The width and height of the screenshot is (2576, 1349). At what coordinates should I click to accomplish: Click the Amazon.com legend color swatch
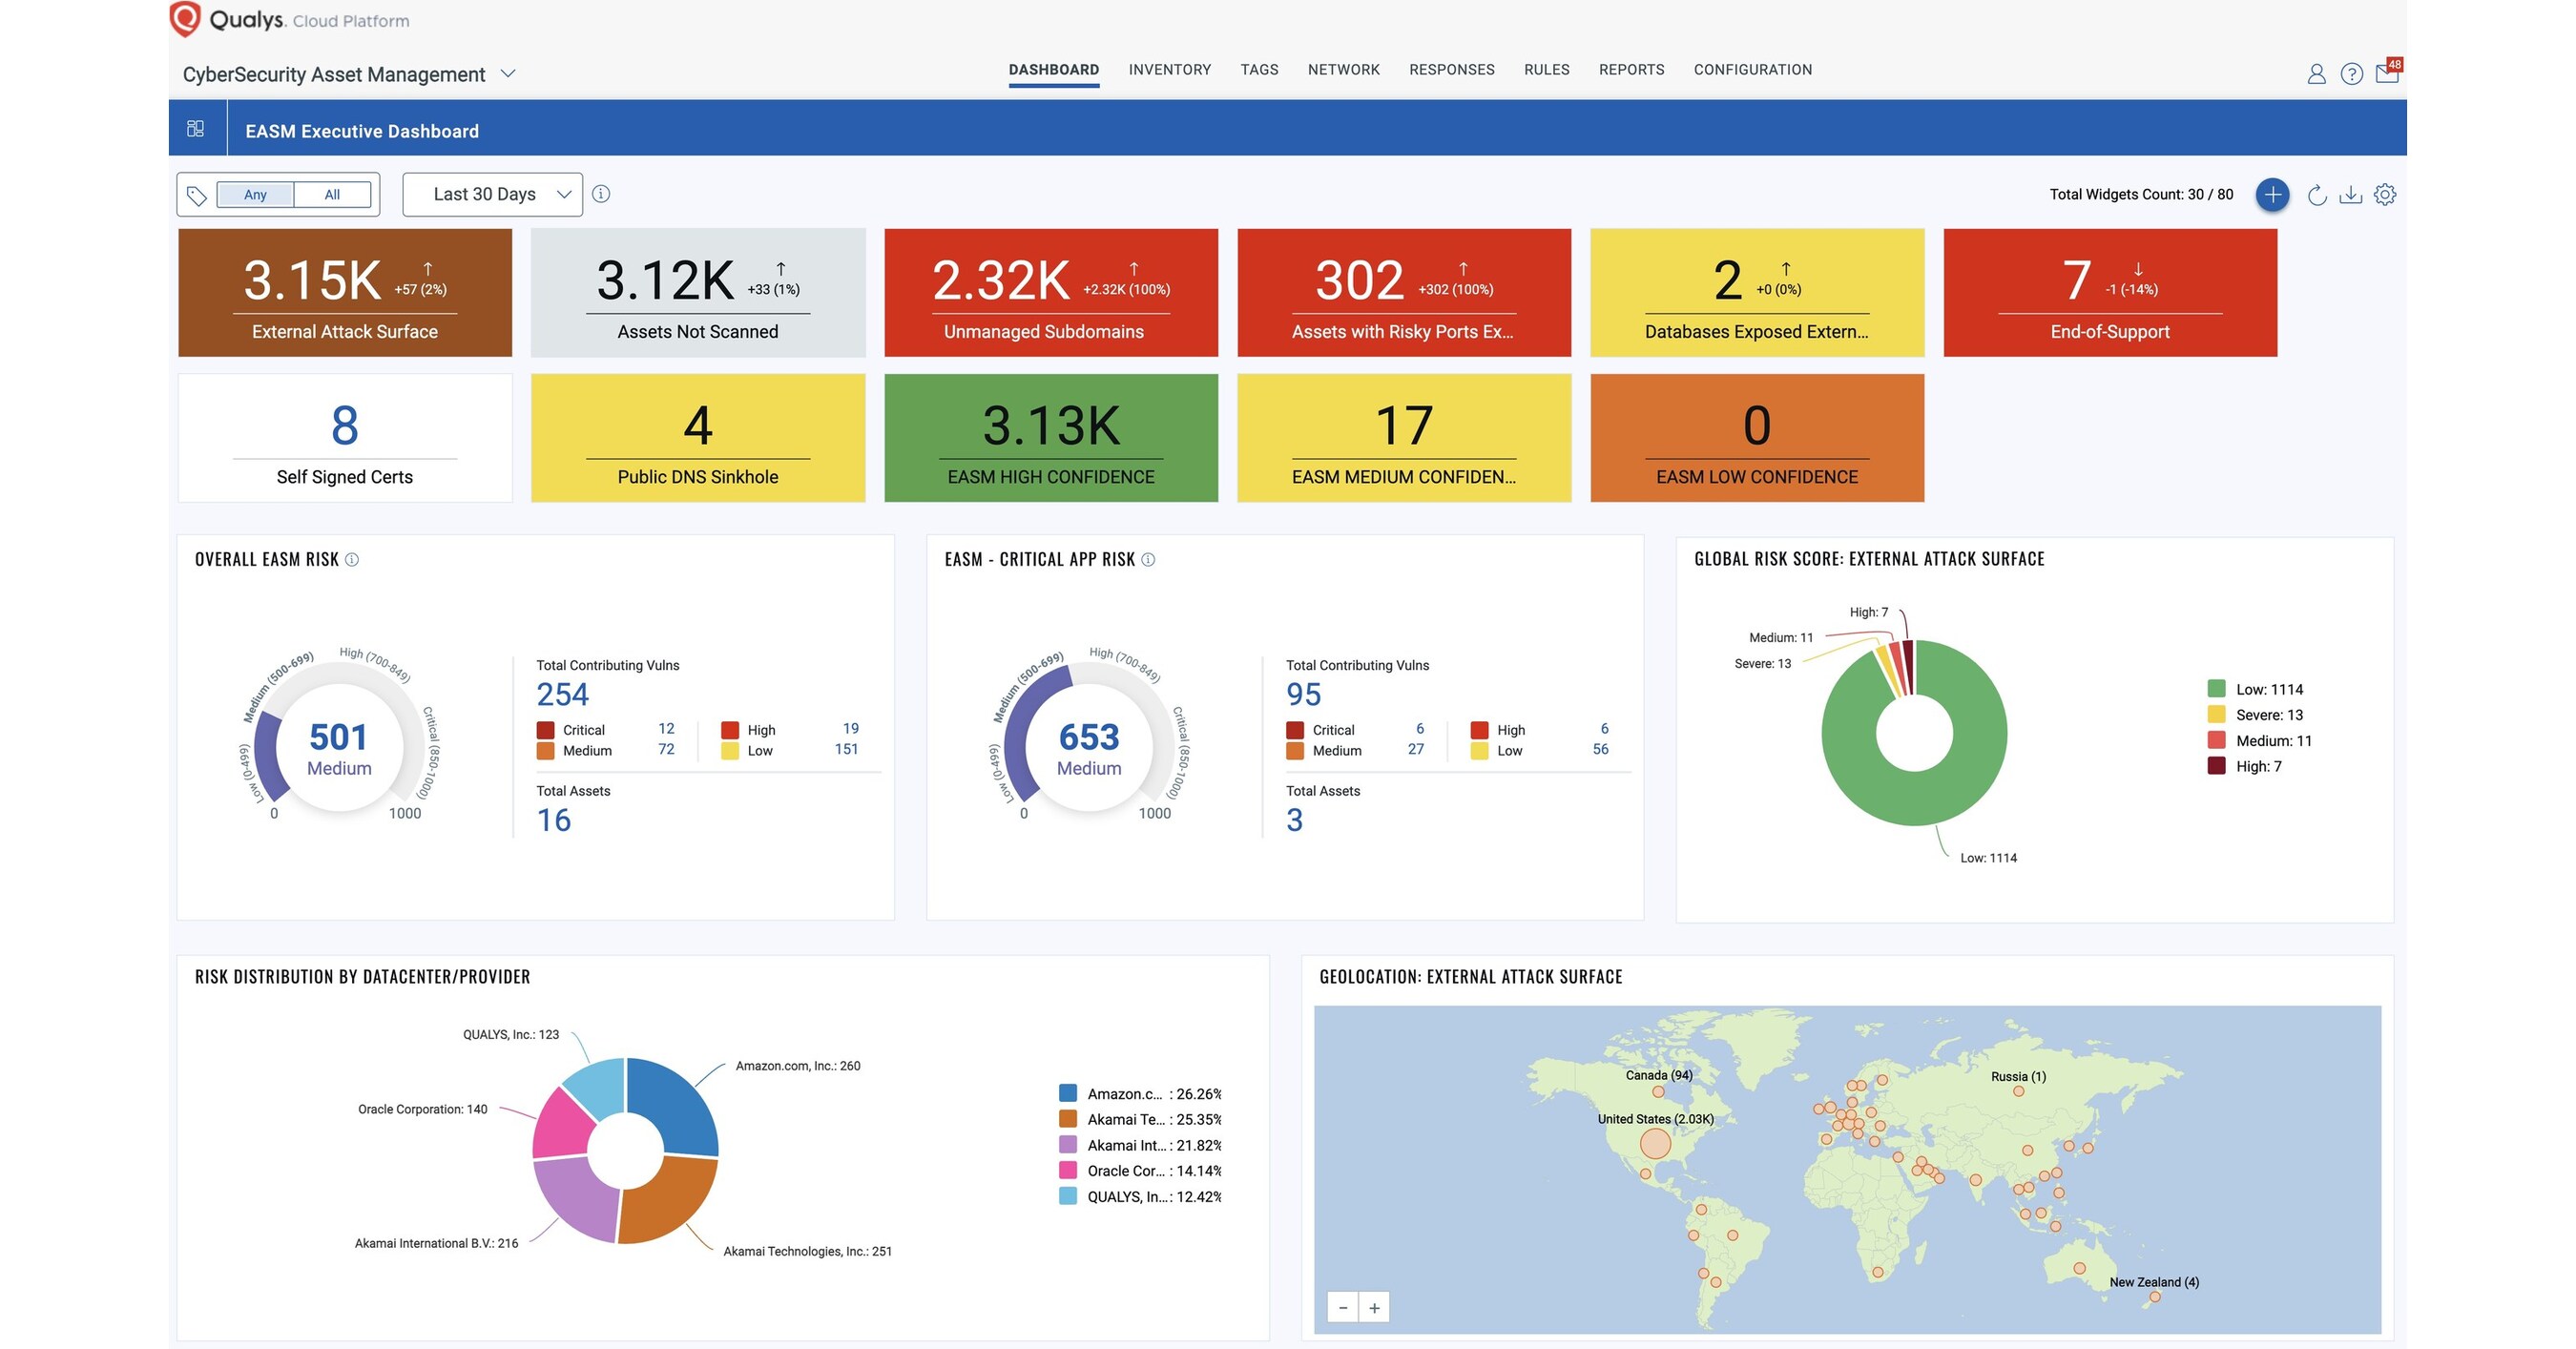coord(1068,1093)
